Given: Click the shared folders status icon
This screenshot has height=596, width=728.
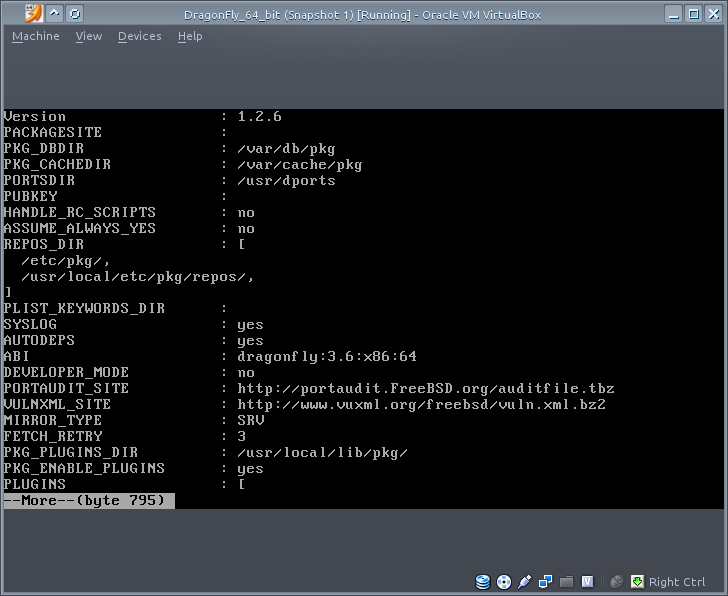Looking at the screenshot, I should tap(566, 582).
